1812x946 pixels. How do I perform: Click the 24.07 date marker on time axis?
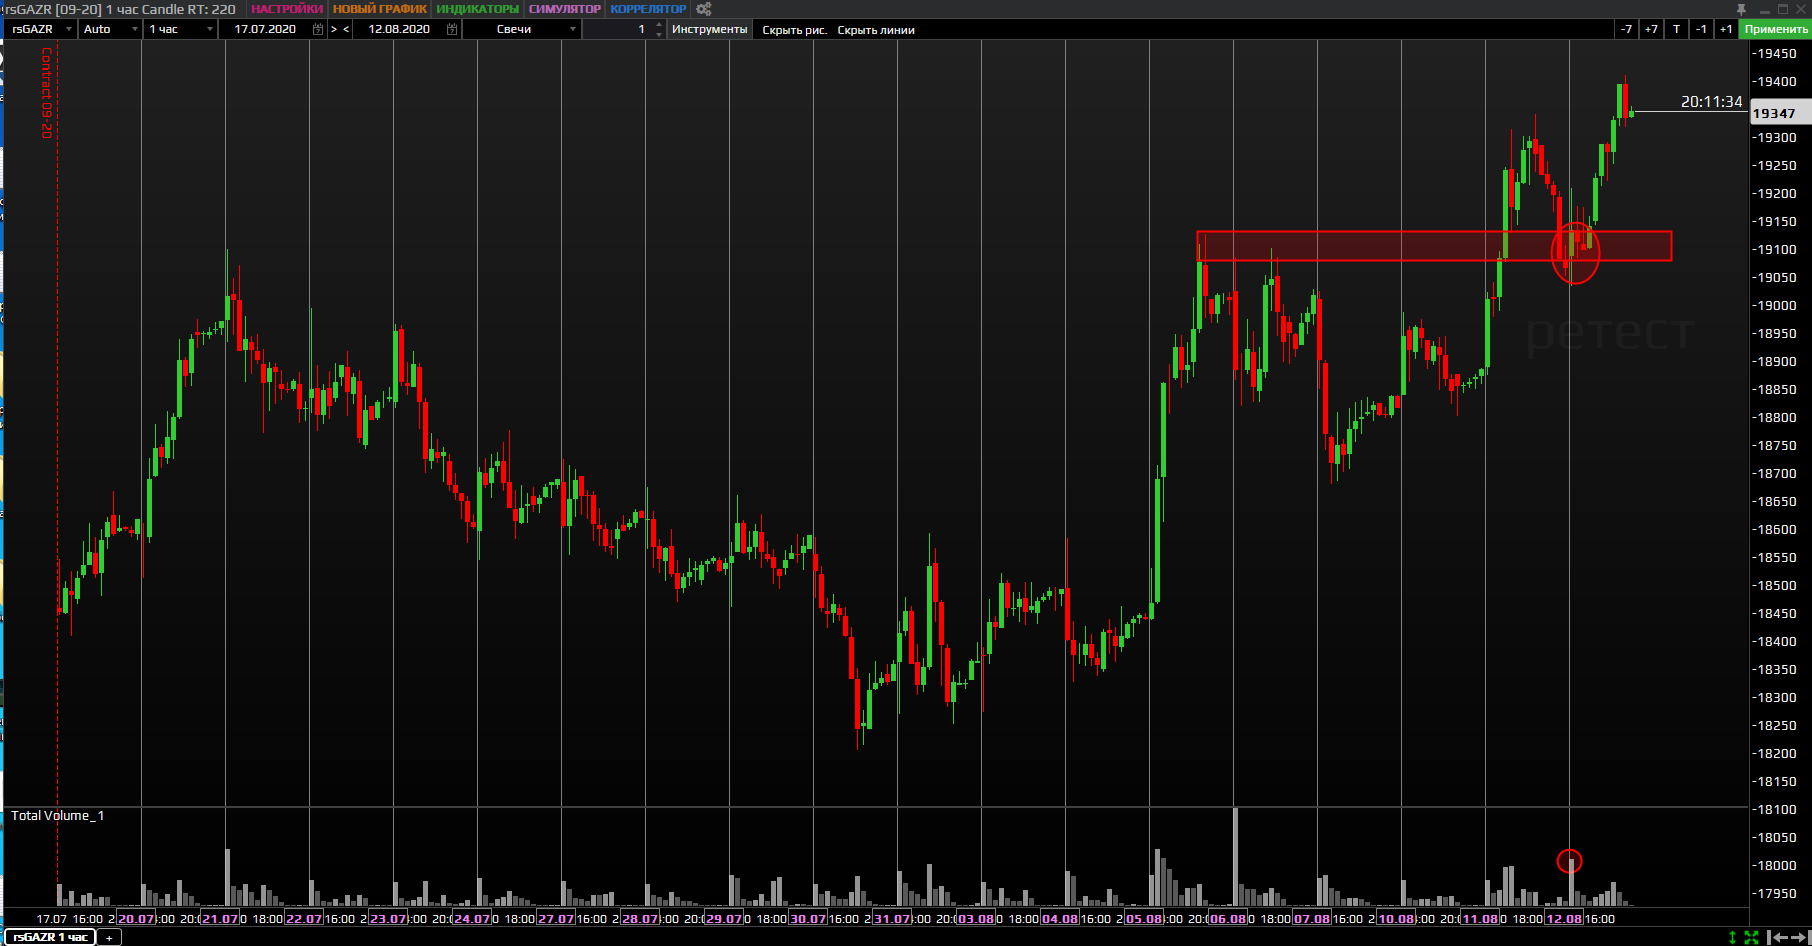click(x=472, y=918)
